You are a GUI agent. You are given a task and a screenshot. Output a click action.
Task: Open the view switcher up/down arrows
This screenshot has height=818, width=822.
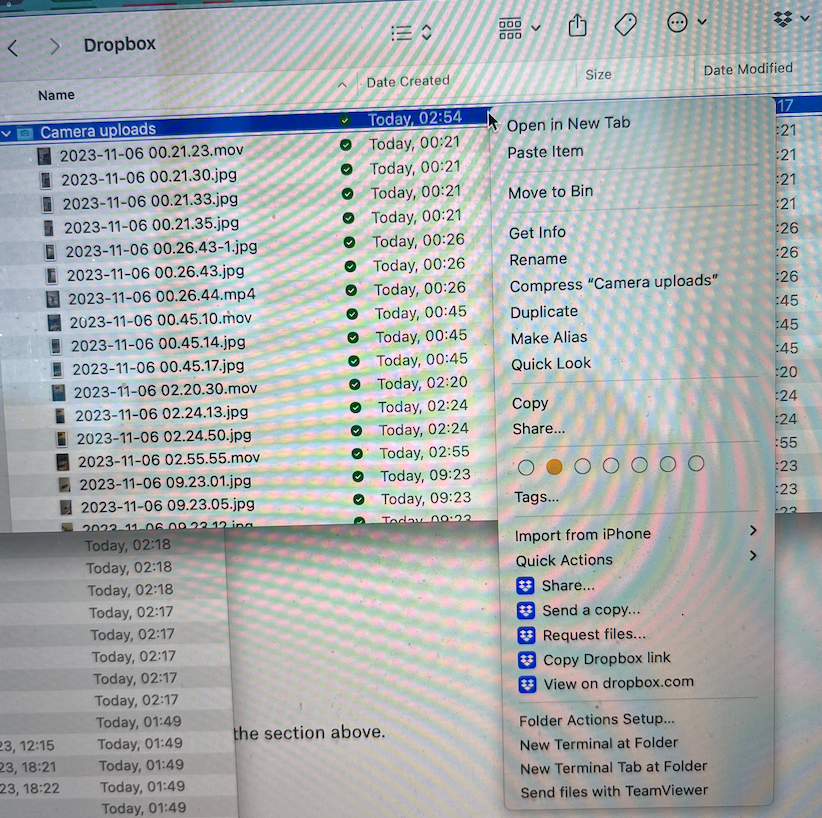click(427, 33)
